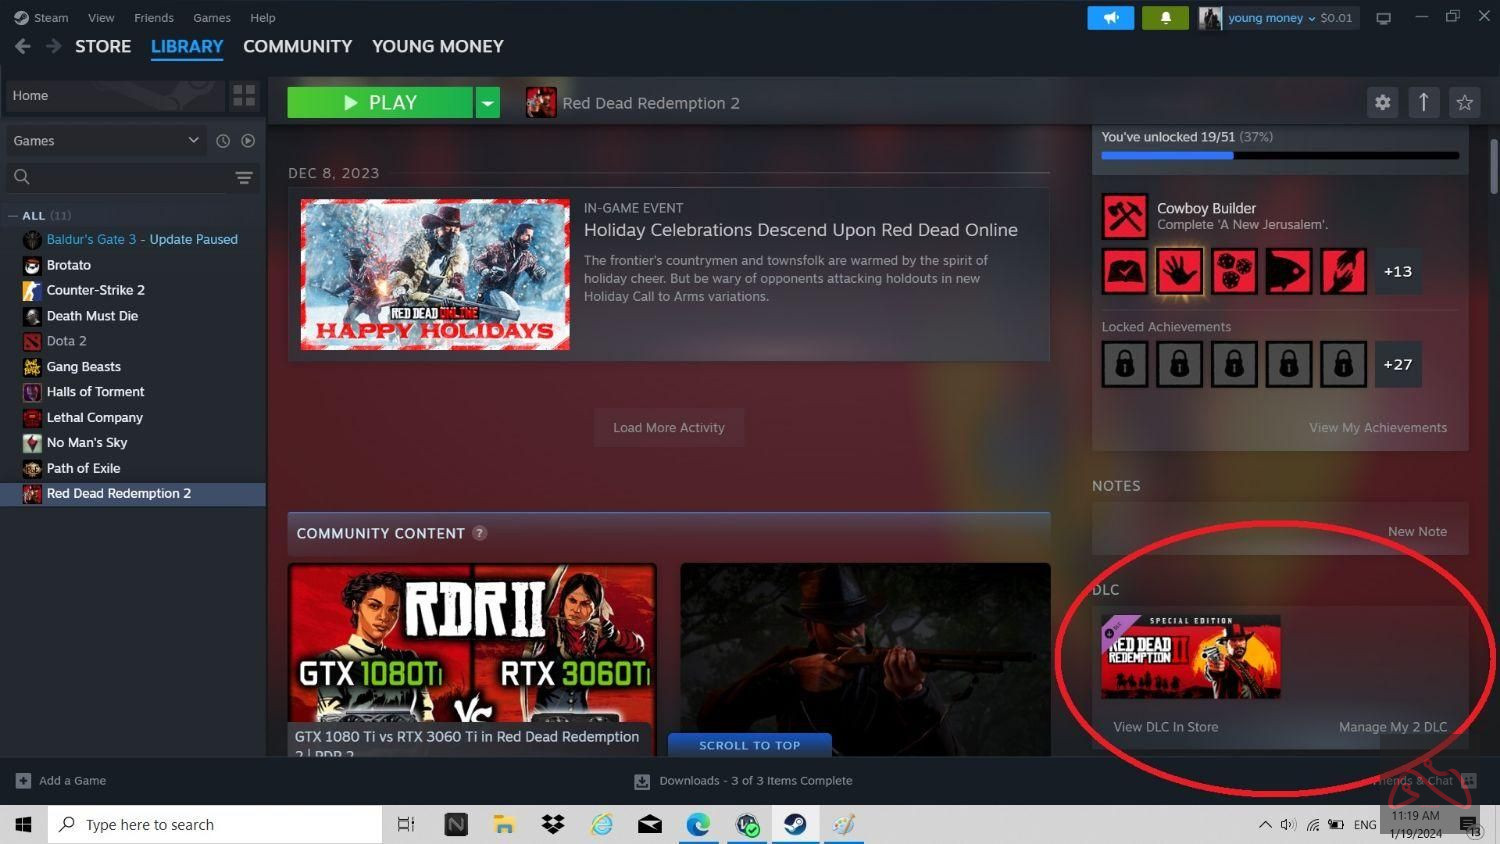Open the filter icon next to the game search bar
This screenshot has width=1500, height=844.
(x=243, y=177)
